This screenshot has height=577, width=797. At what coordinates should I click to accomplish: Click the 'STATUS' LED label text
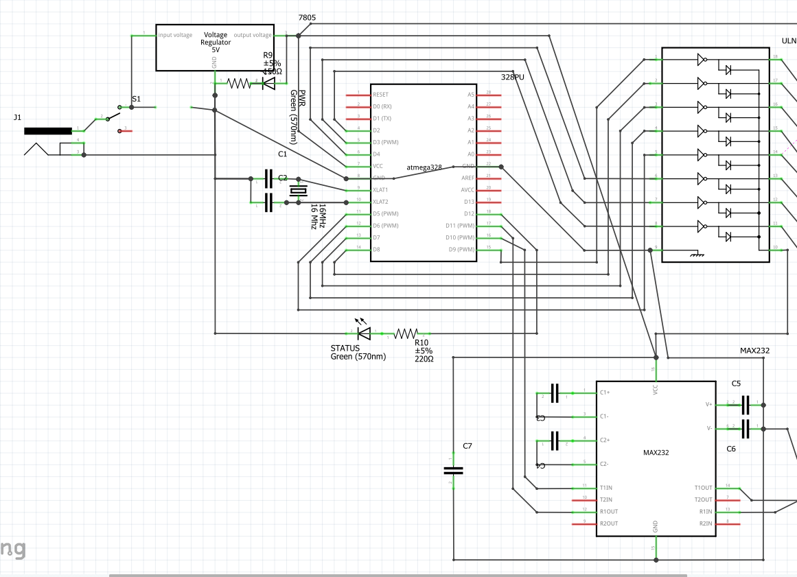click(345, 348)
